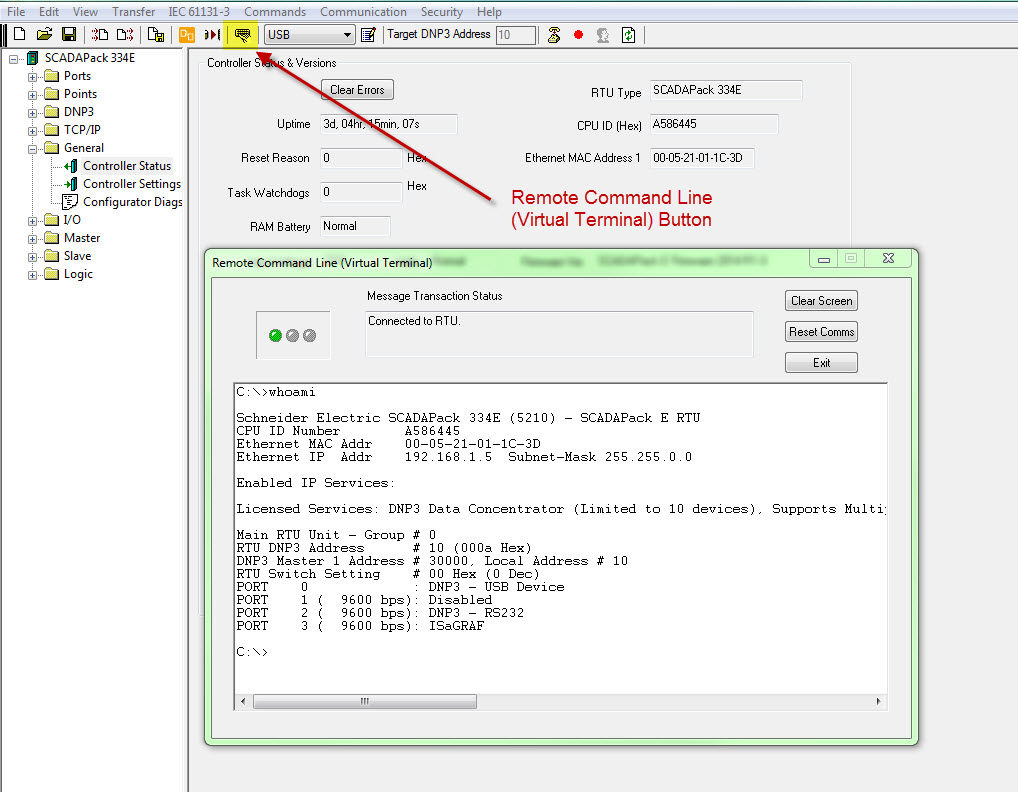Viewport: 1018px width, 792px height.
Task: Click the orange overlapping squares toolbar icon
Action: (x=187, y=35)
